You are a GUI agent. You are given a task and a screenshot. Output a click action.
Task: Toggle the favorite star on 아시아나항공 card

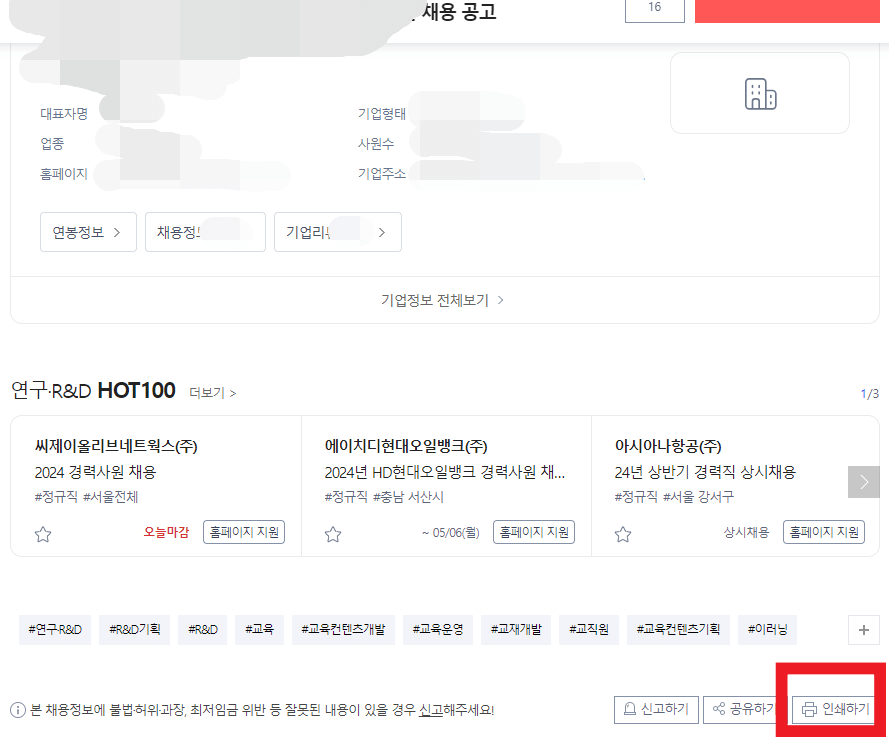(622, 534)
